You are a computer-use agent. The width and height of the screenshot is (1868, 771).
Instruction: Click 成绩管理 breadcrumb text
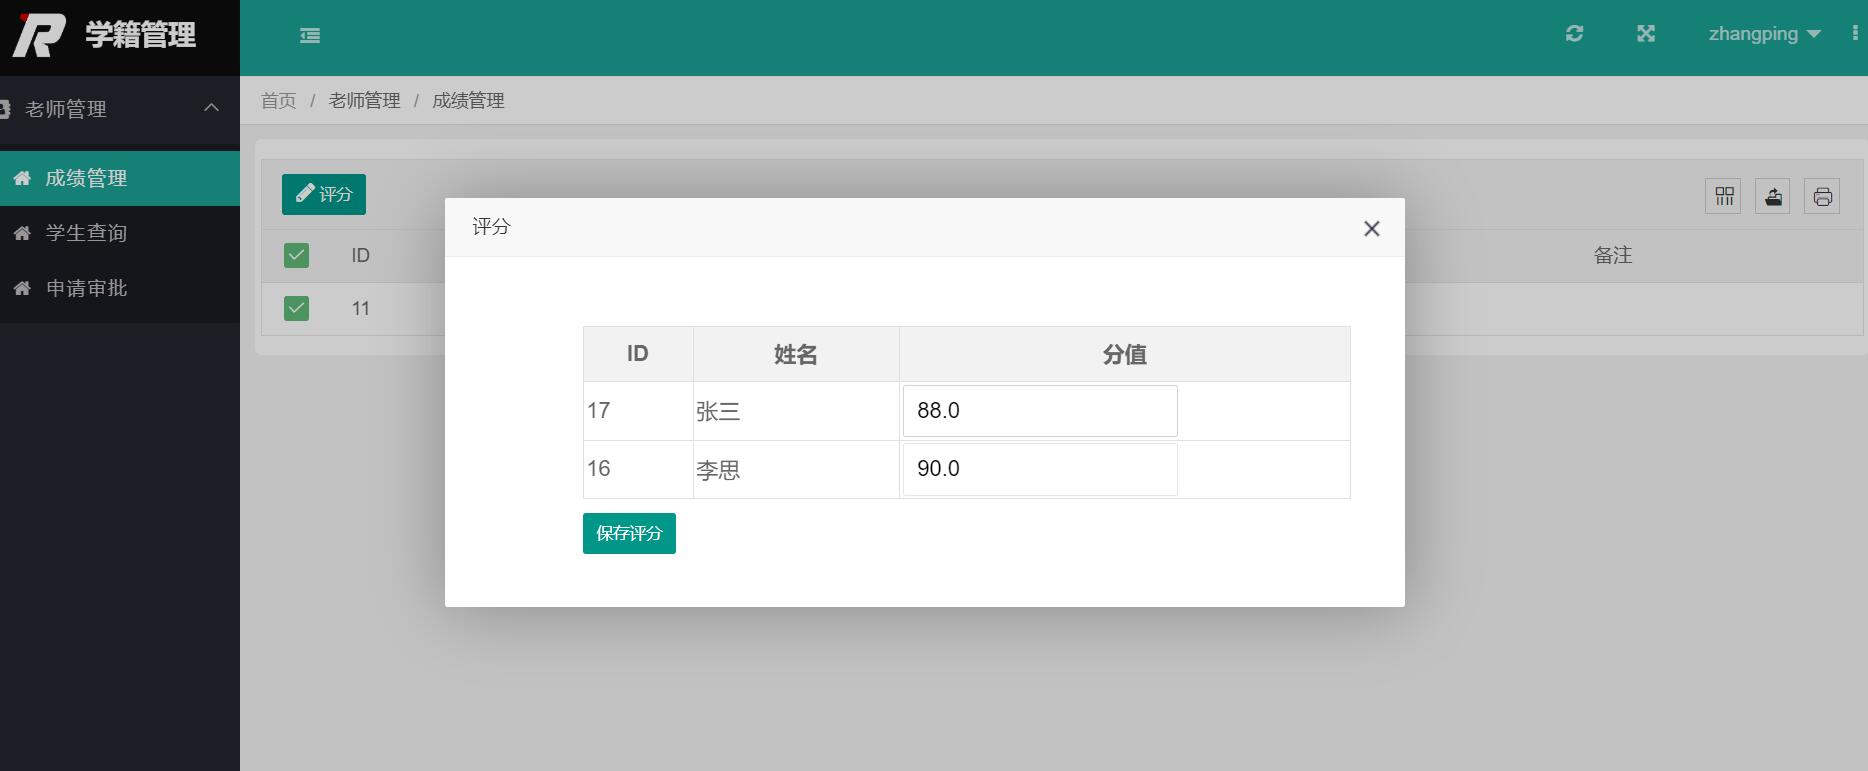(468, 101)
